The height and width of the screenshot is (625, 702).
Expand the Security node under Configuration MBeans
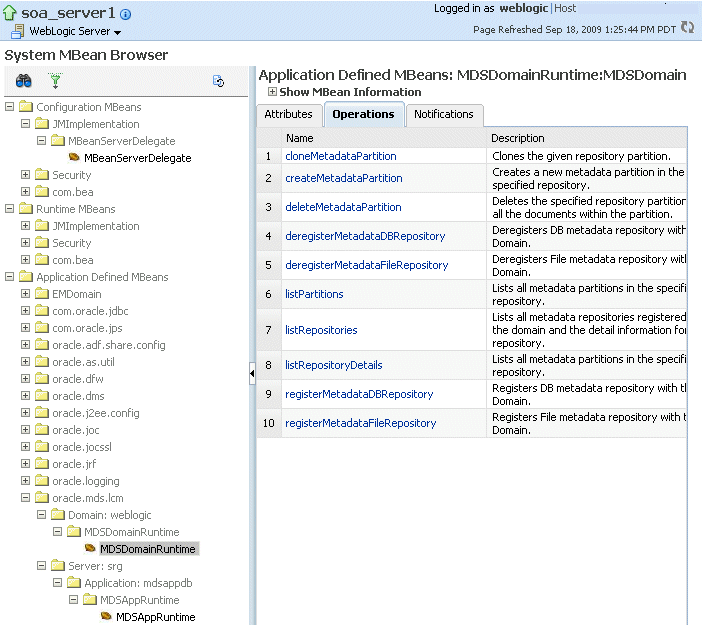click(x=26, y=175)
